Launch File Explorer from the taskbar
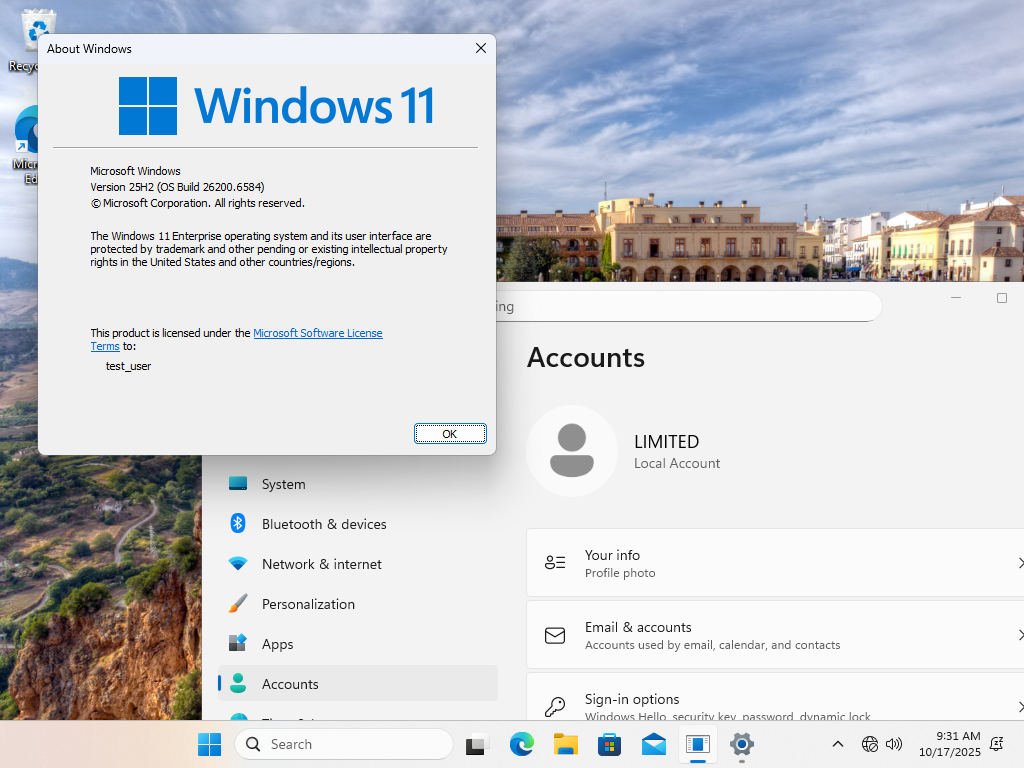1024x768 pixels. click(x=566, y=744)
